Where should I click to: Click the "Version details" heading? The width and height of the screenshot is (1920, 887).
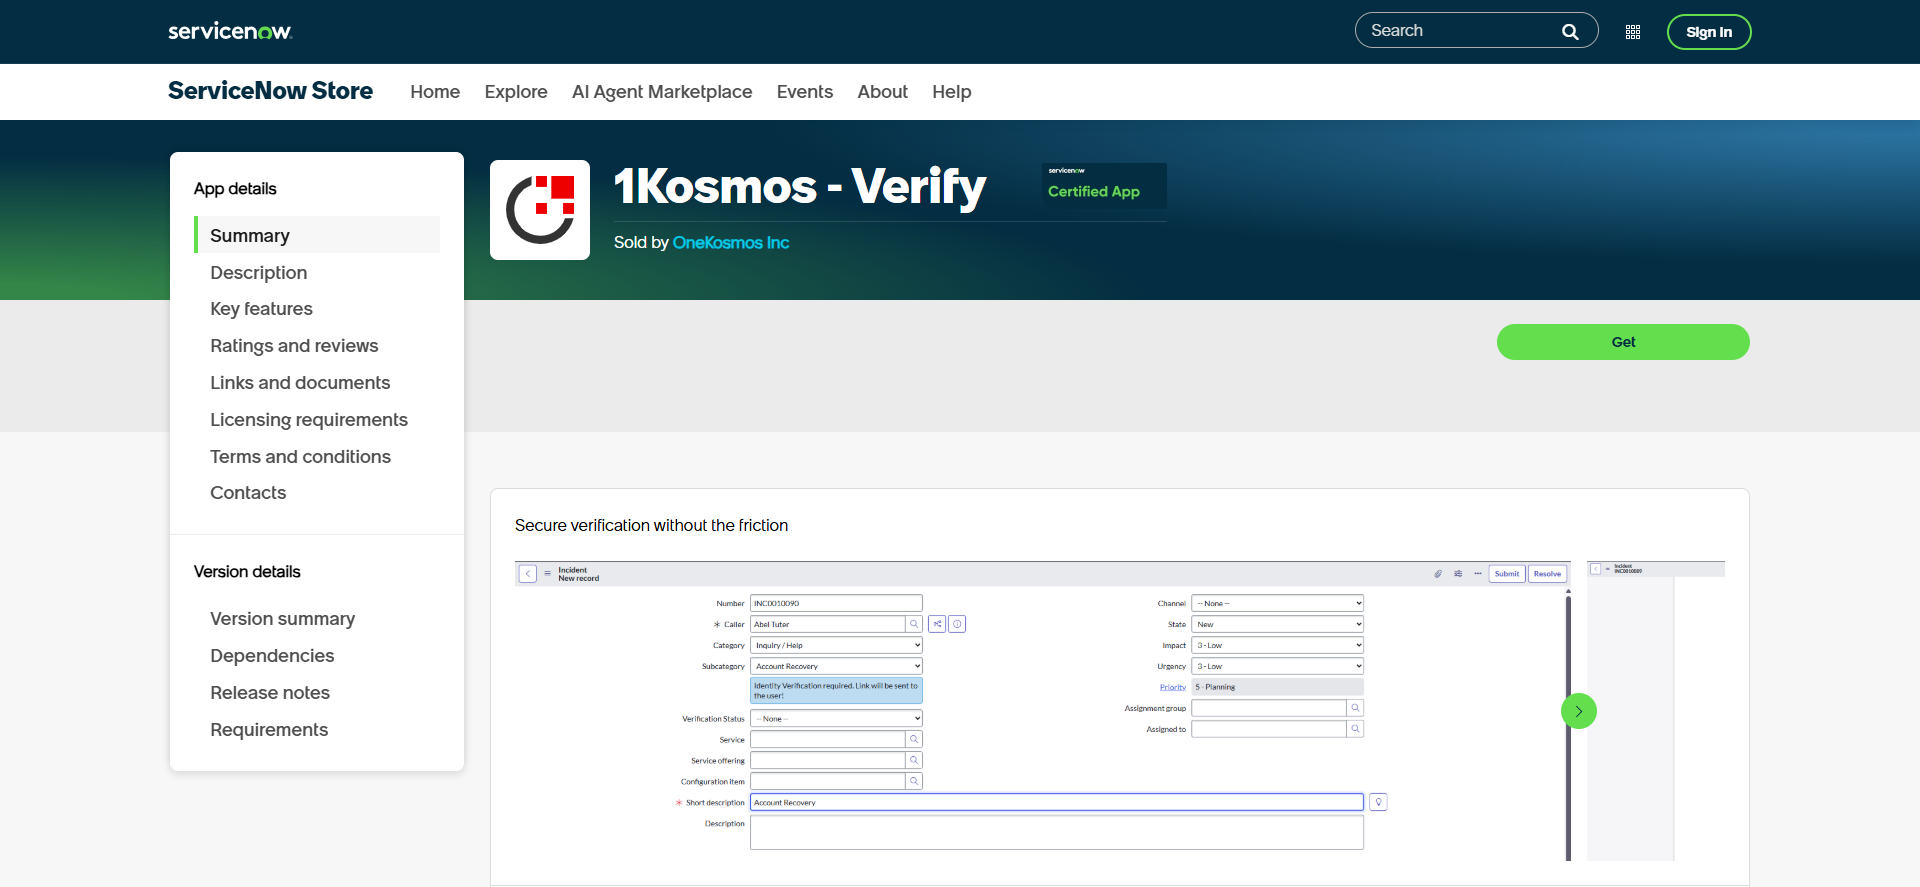247,572
